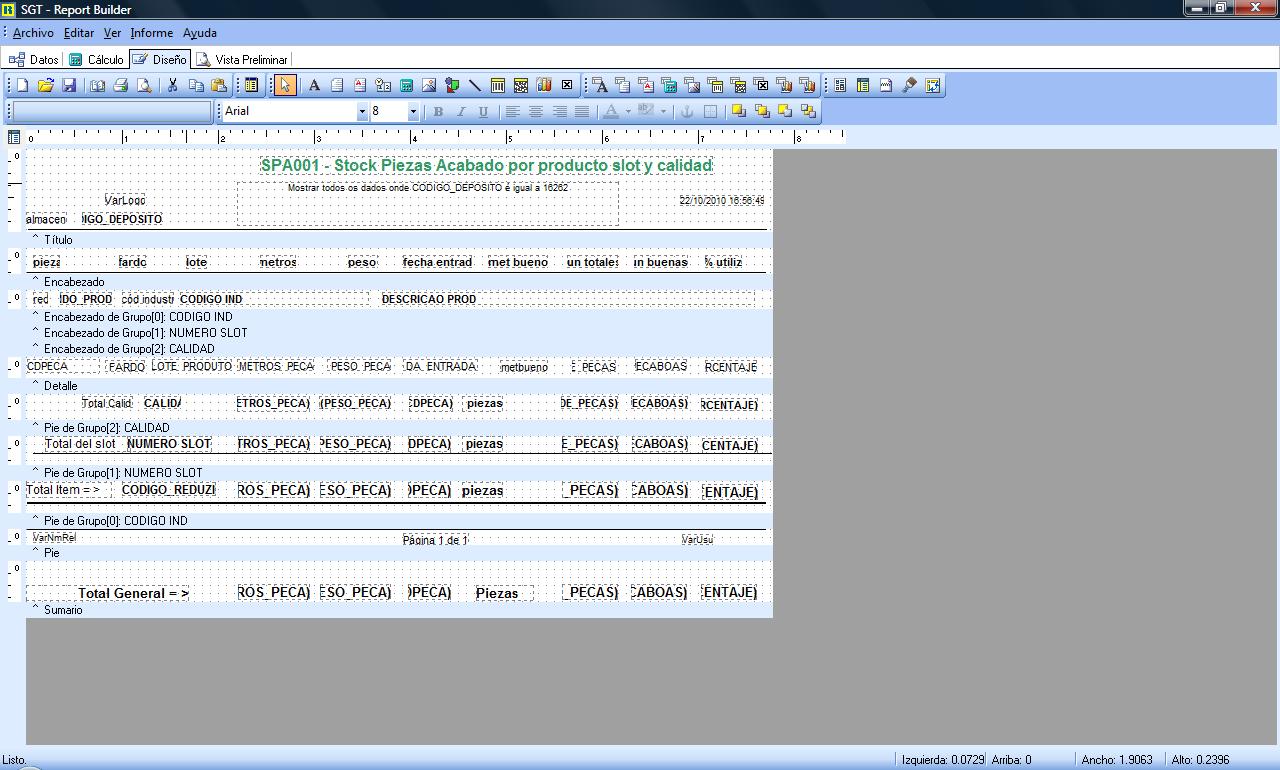Select the Chart component tool
Screen dimensions: 1280x770
(x=544, y=86)
